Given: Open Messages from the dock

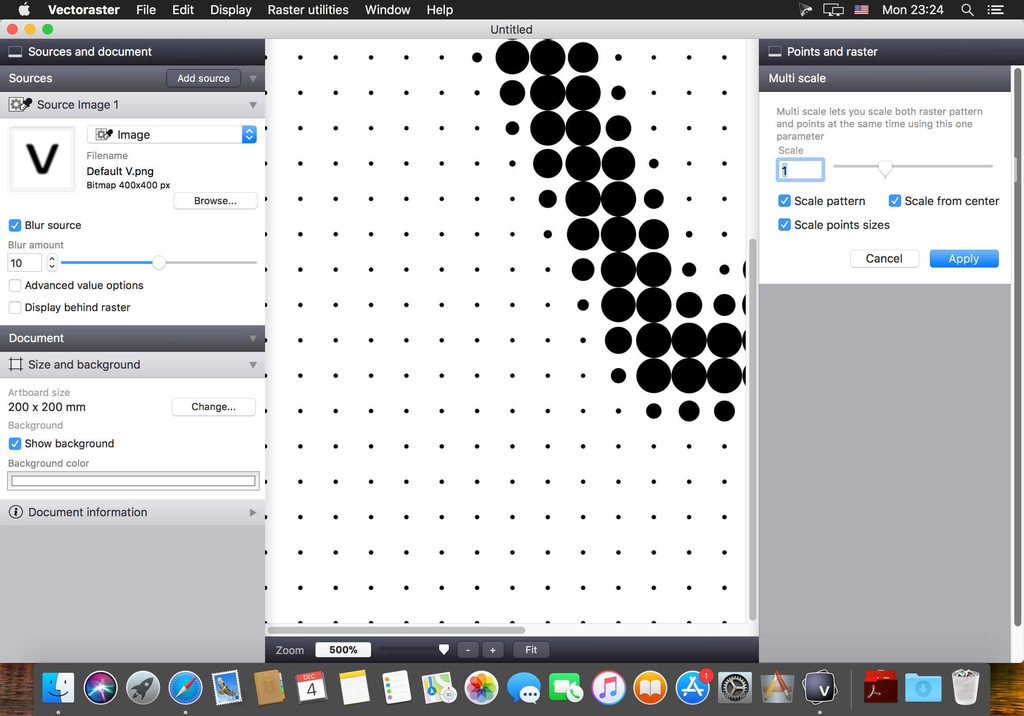Looking at the screenshot, I should [524, 688].
